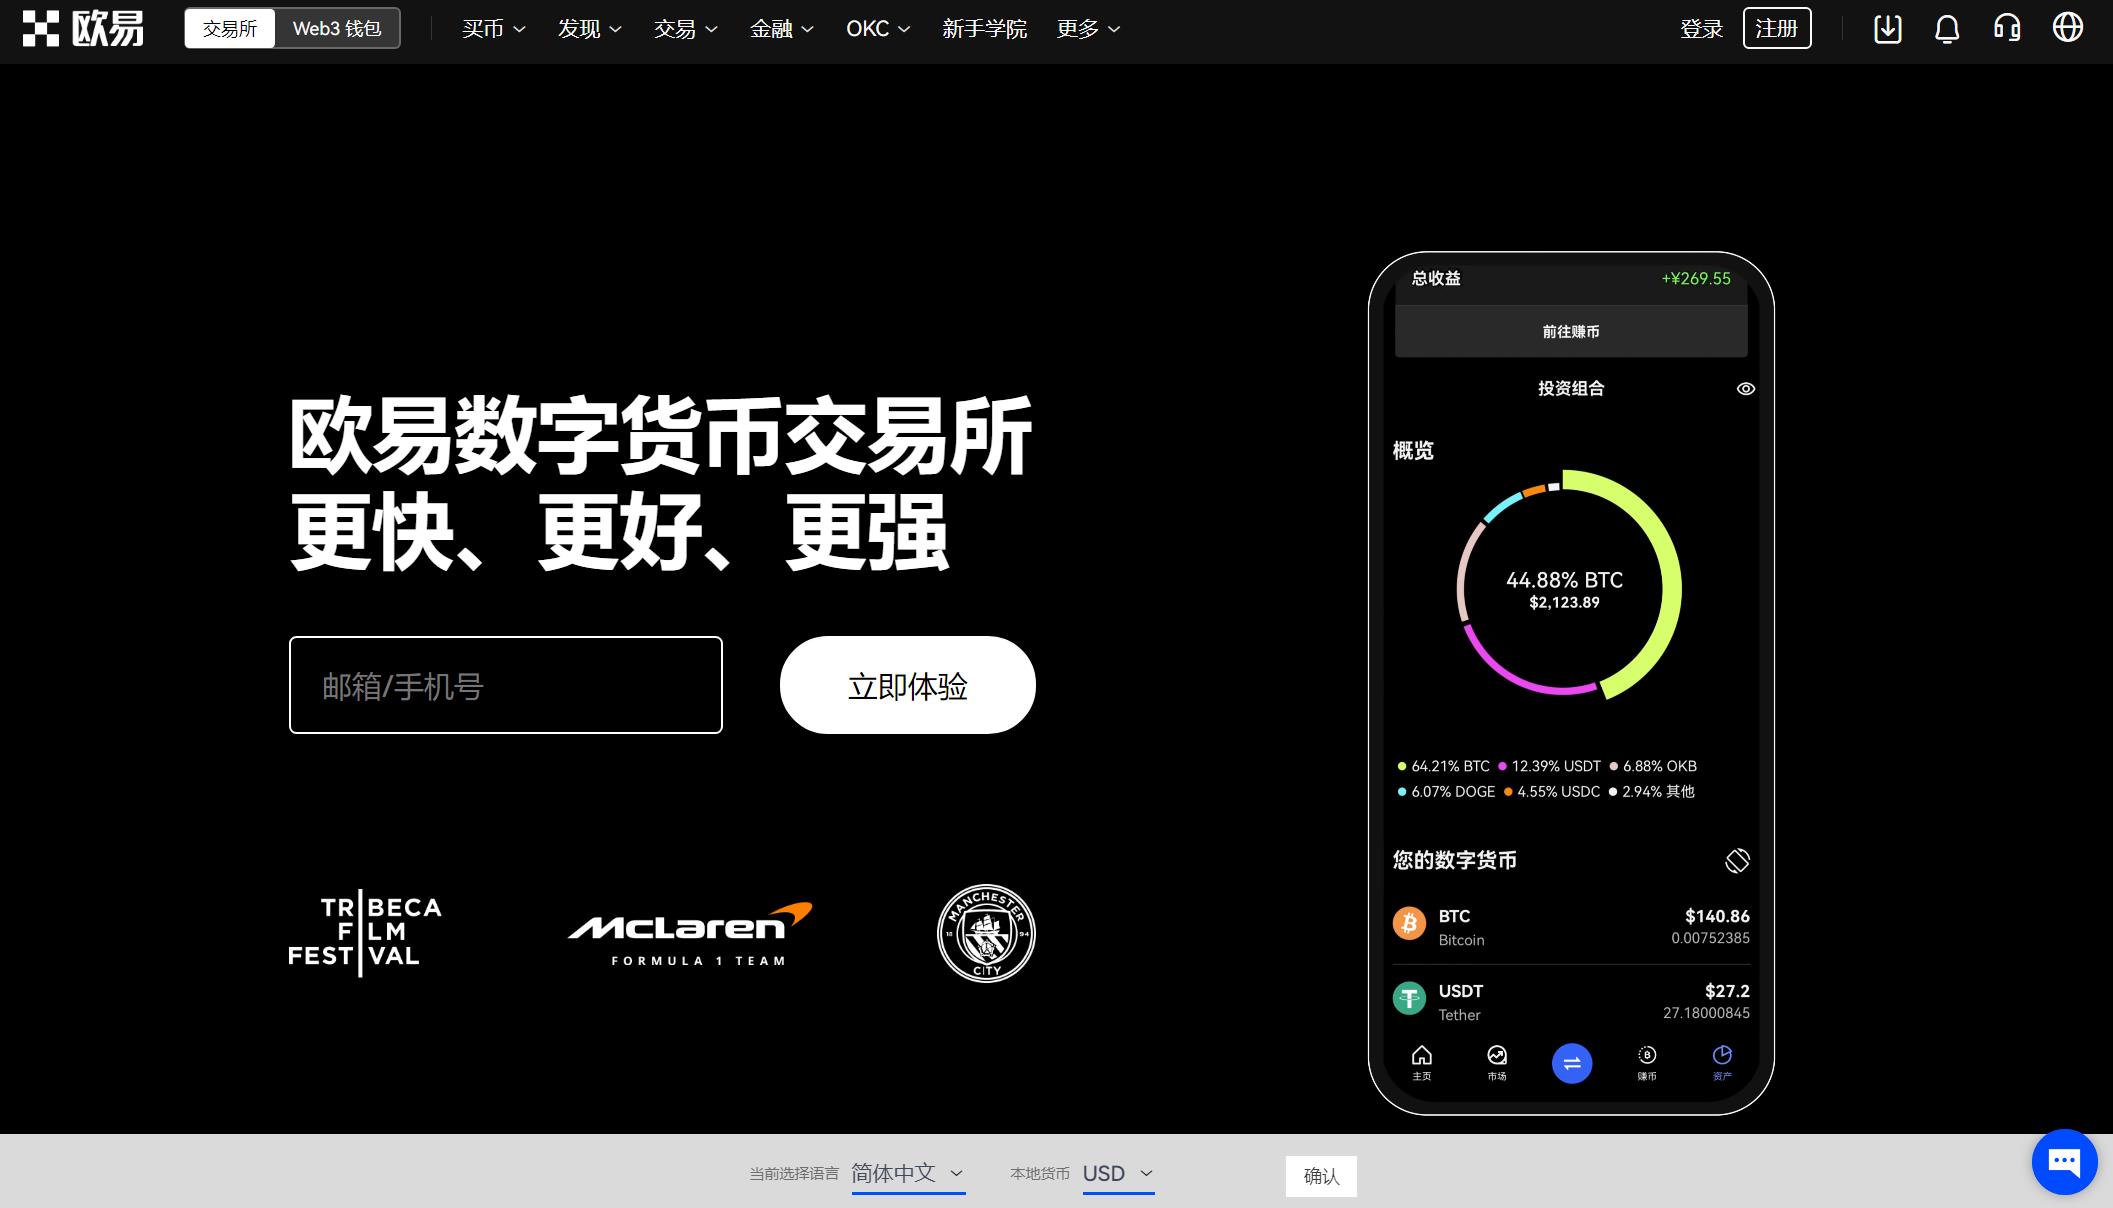Viewport: 2113px width, 1208px height.
Task: Expand the 更多 dropdown menu
Action: (1087, 29)
